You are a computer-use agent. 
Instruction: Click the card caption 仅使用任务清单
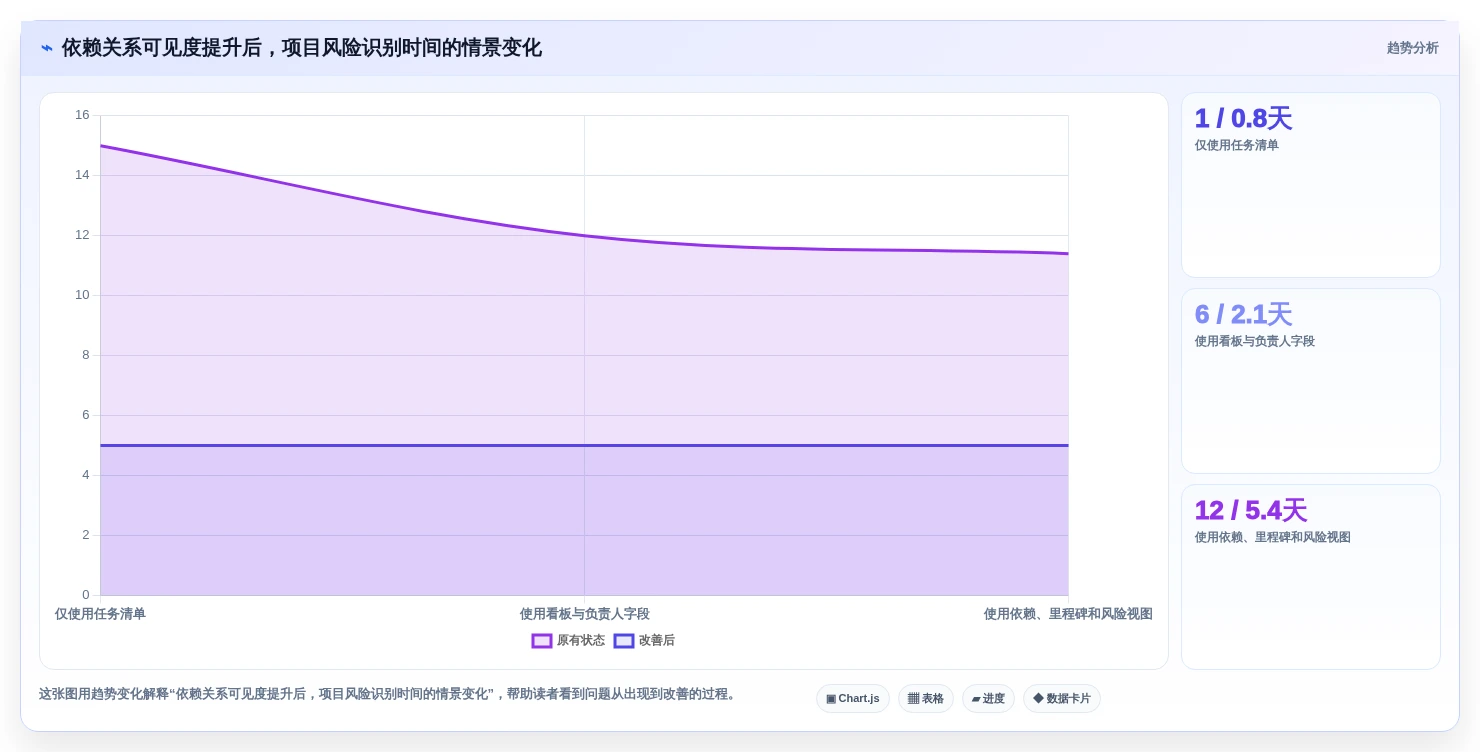tap(1236, 145)
